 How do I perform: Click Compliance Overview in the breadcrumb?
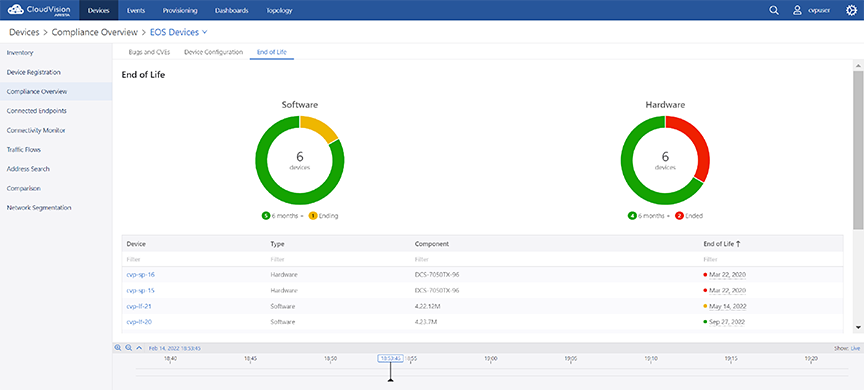pyautogui.click(x=95, y=32)
